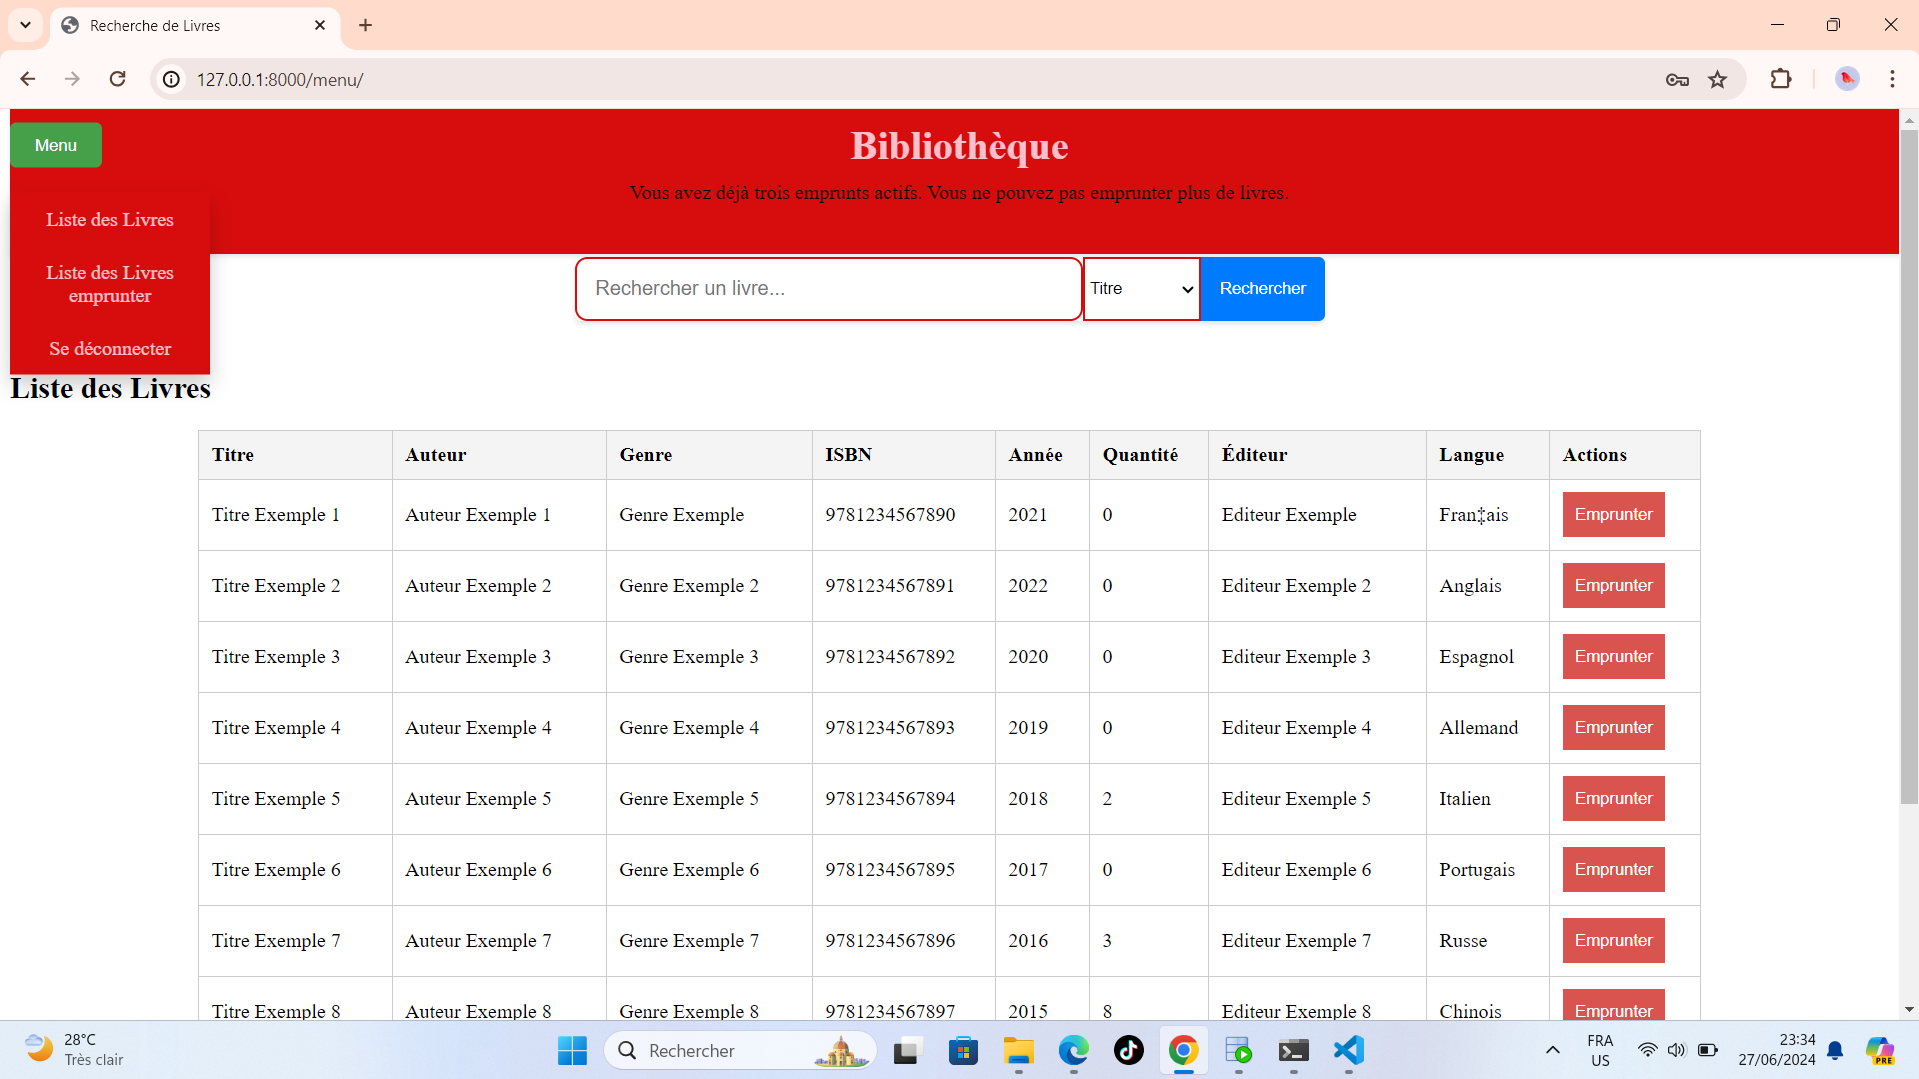Launch Visual Studio Code from the taskbar
Image resolution: width=1919 pixels, height=1079 pixels.
[1348, 1051]
